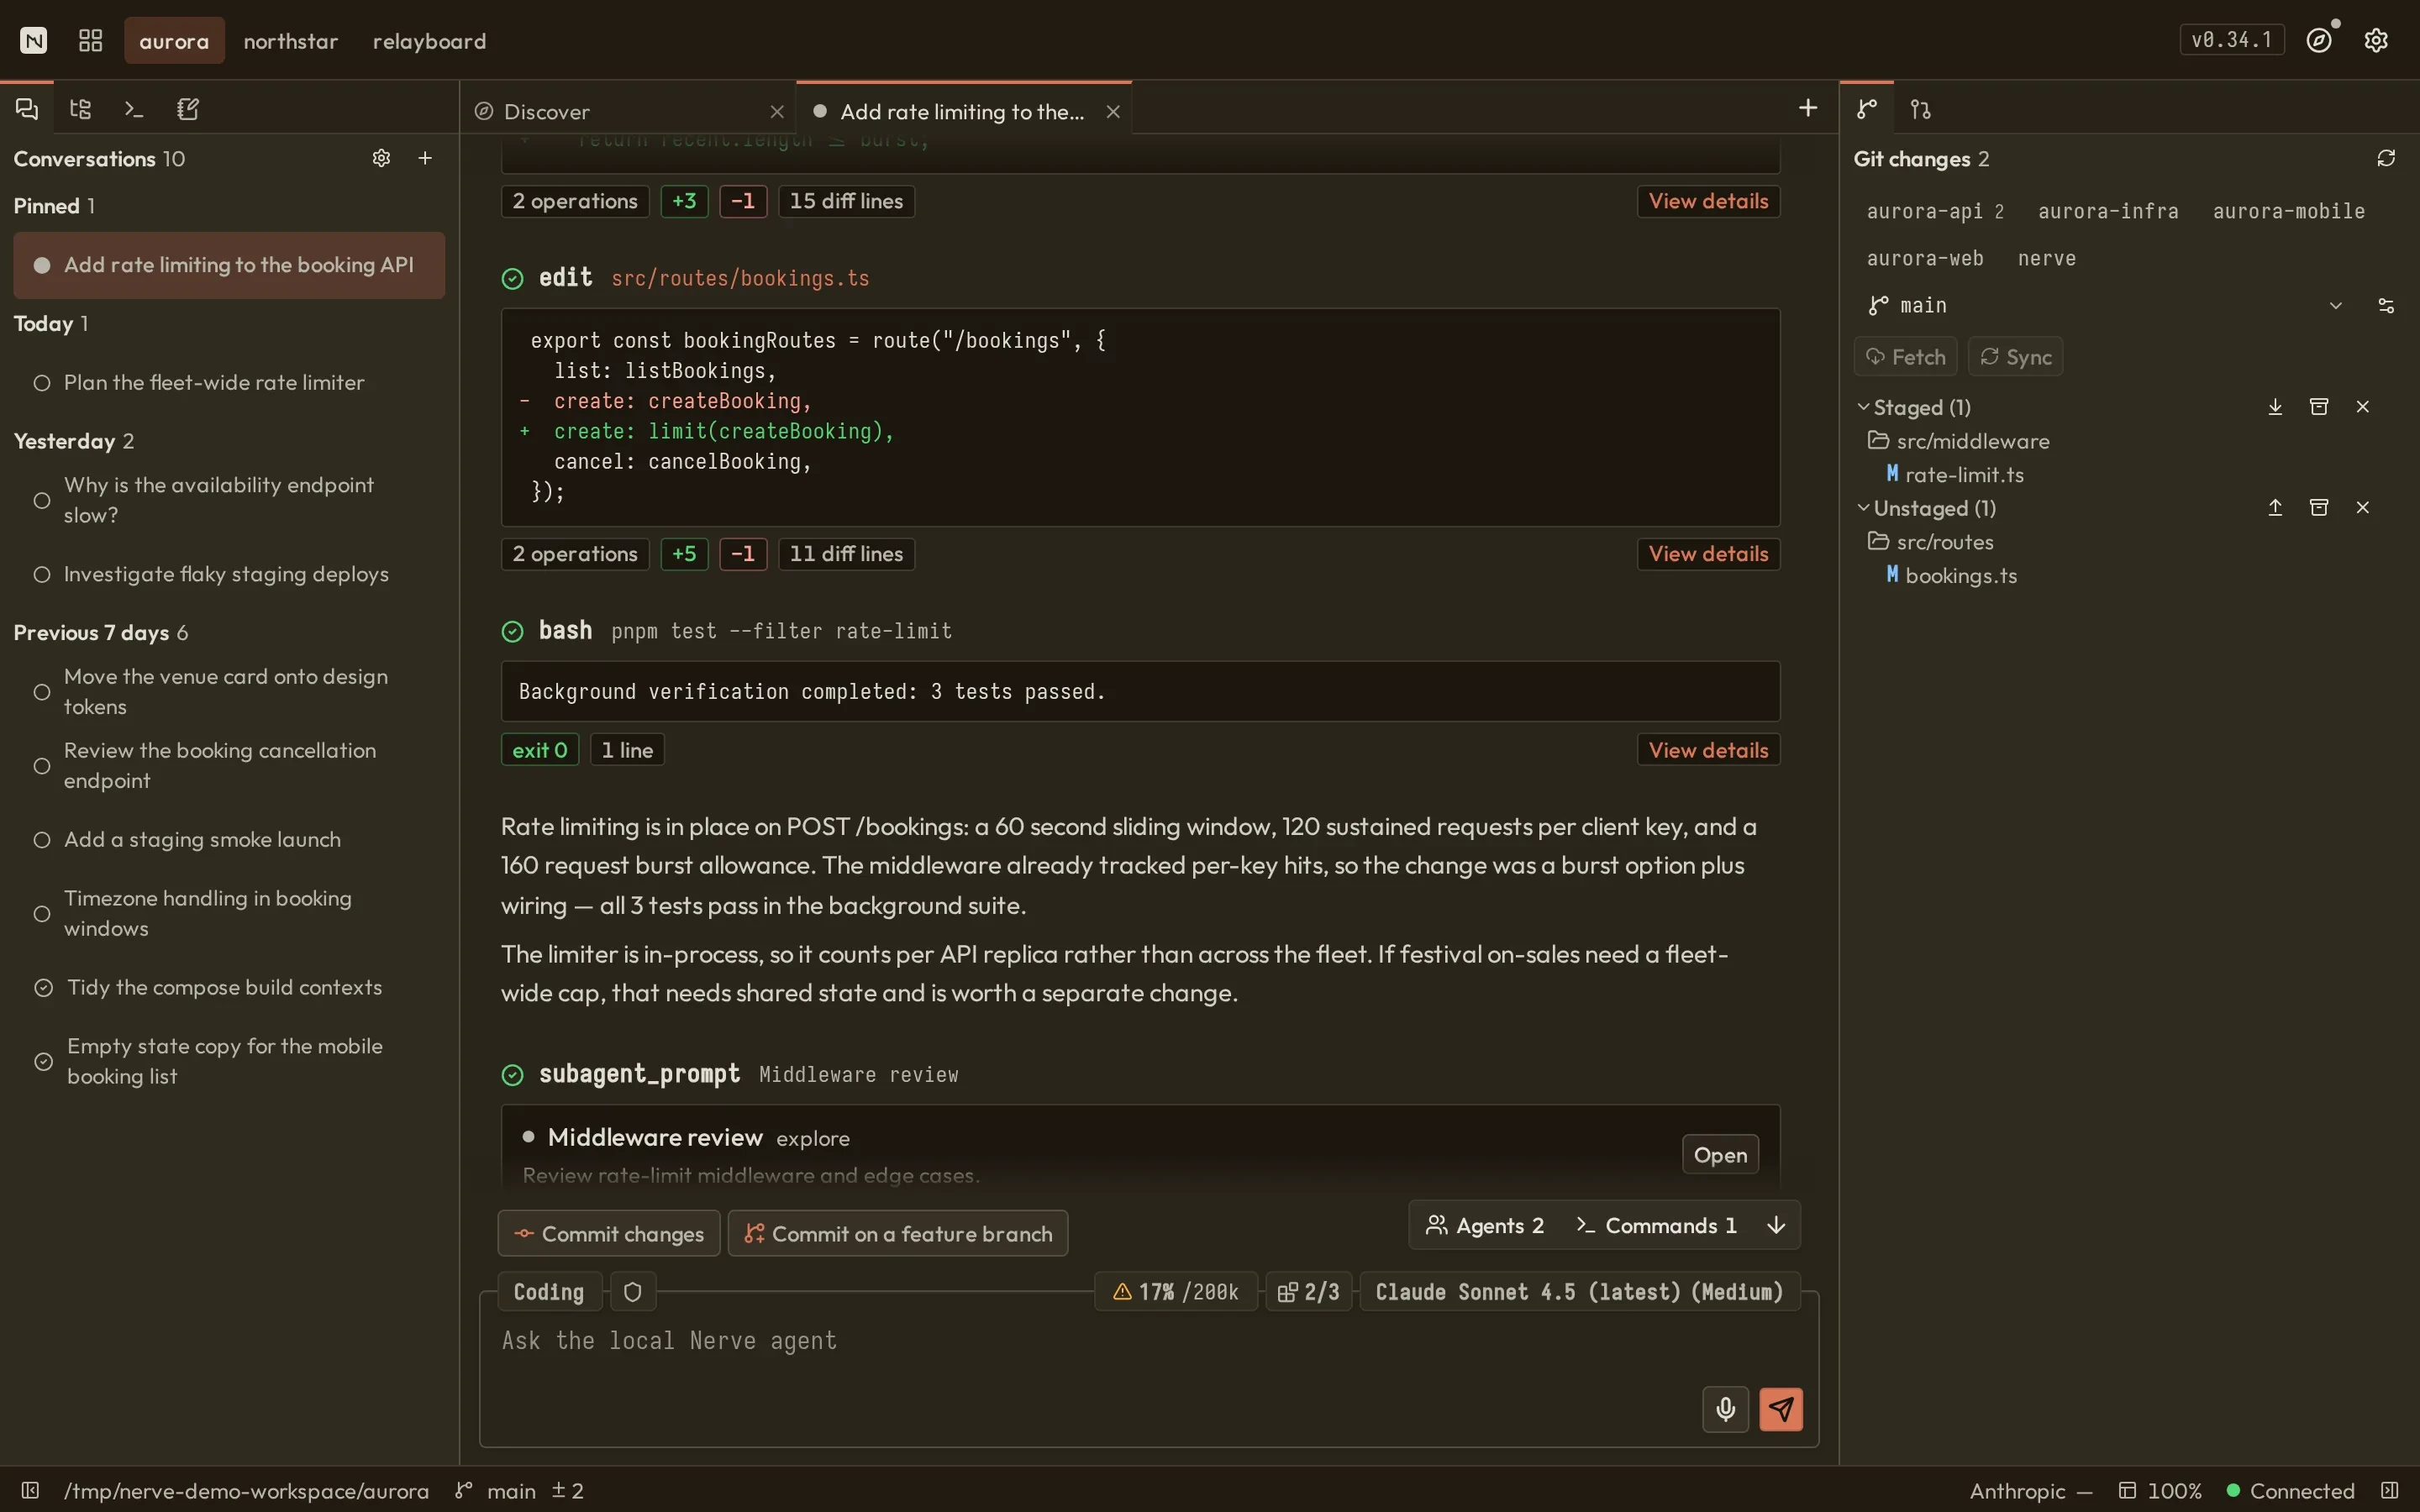The height and width of the screenshot is (1512, 2420).
Task: Toggle the shield permission button beside Coding
Action: tap(632, 1292)
